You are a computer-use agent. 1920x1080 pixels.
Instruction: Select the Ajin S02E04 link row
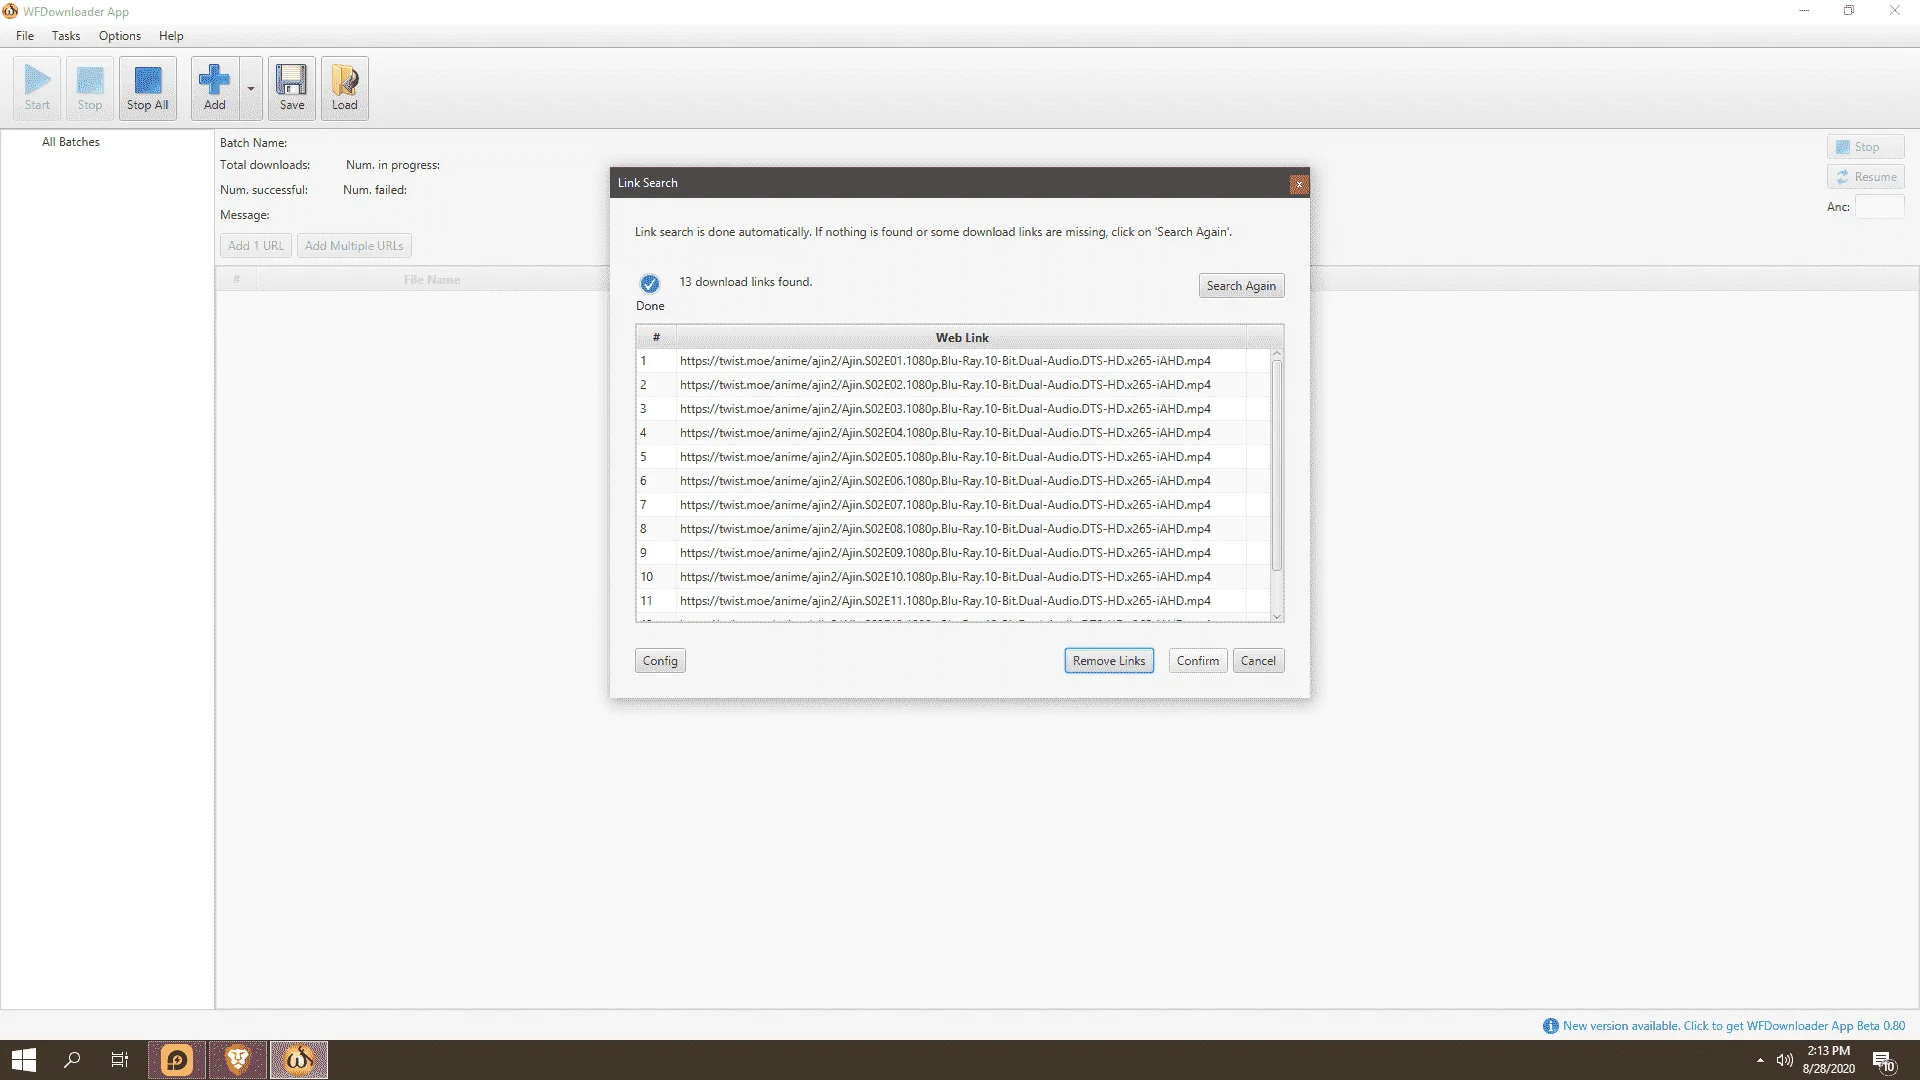(953, 433)
